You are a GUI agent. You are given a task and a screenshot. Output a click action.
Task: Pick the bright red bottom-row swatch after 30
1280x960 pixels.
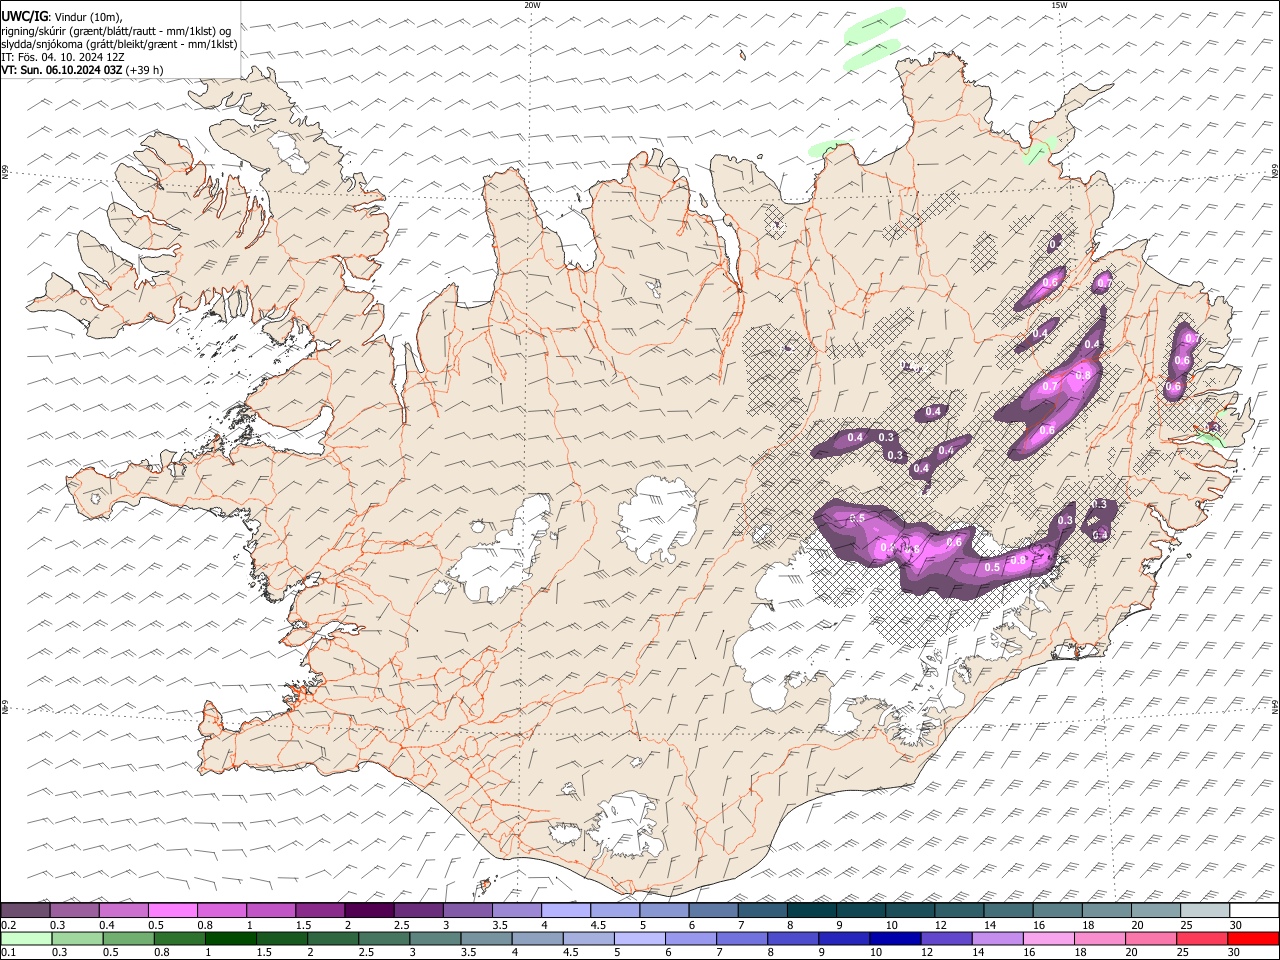click(1252, 939)
